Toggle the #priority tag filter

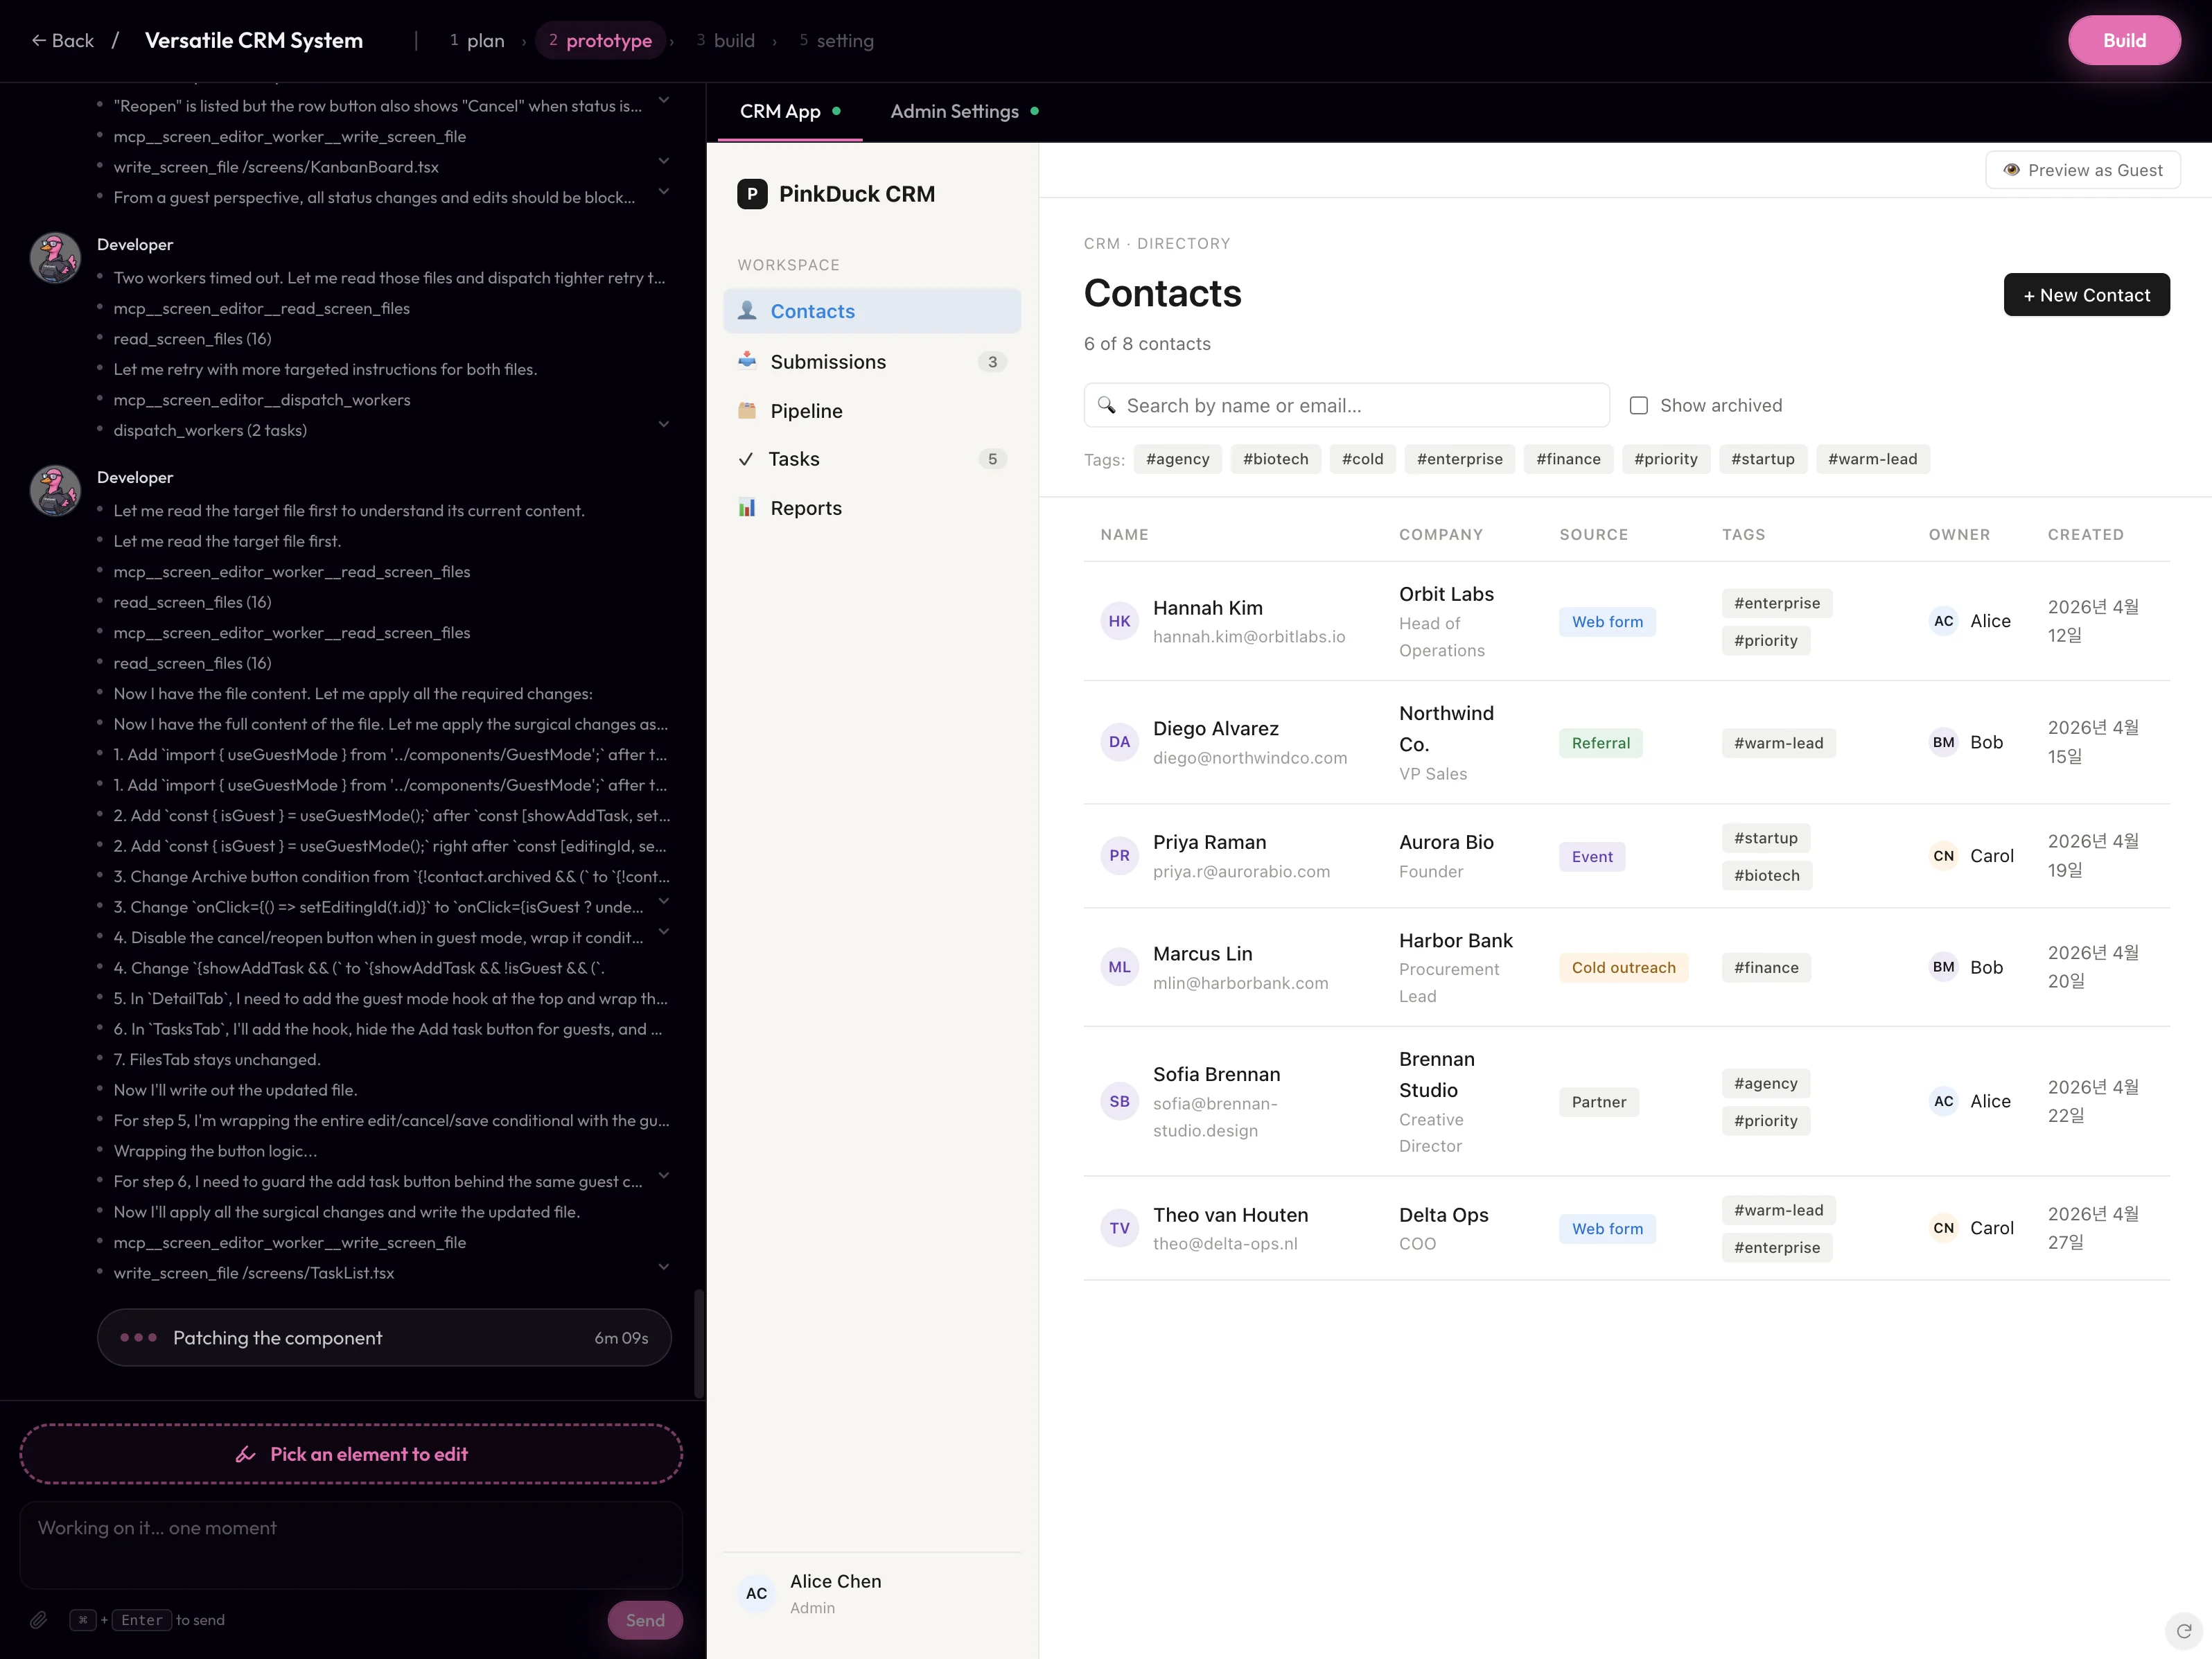(x=1665, y=459)
